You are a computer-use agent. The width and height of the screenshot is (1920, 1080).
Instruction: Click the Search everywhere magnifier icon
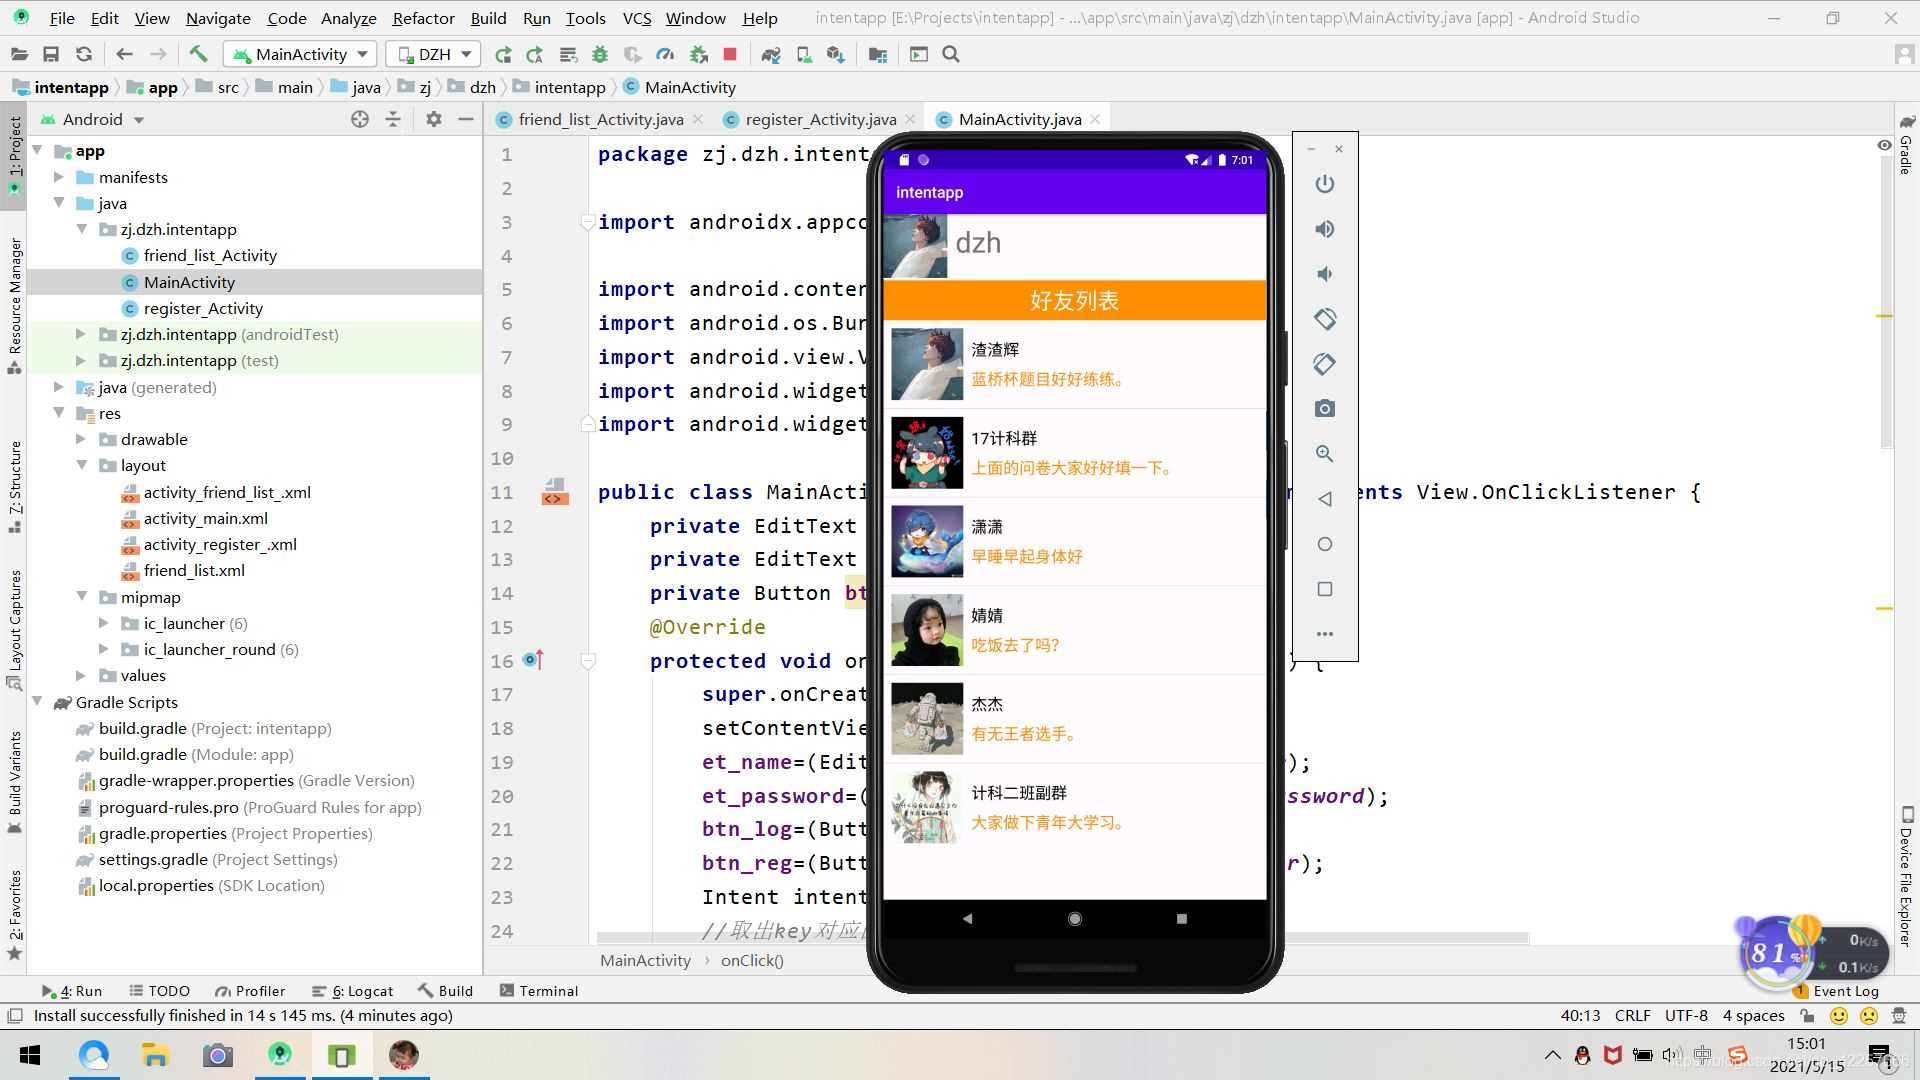[x=951, y=54]
